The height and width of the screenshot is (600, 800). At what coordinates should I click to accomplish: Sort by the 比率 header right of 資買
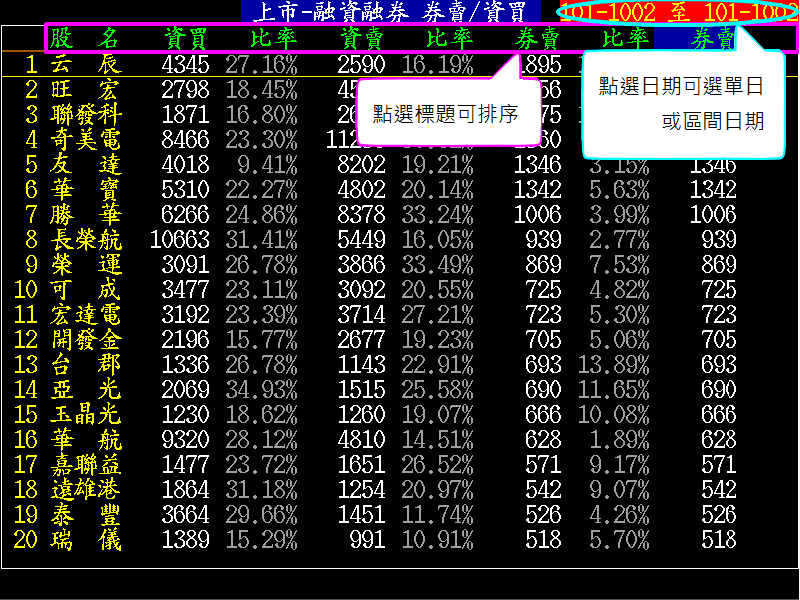273,39
